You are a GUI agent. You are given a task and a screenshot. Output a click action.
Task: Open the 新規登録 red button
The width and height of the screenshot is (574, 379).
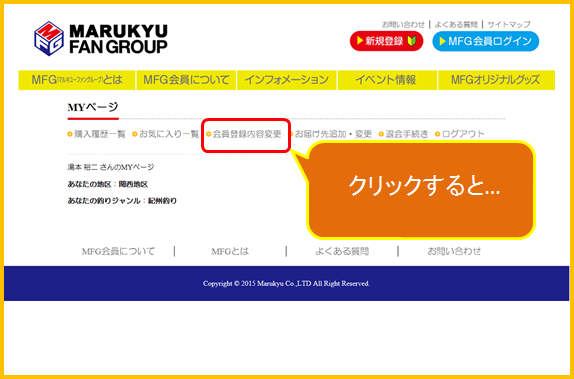pyautogui.click(x=386, y=41)
